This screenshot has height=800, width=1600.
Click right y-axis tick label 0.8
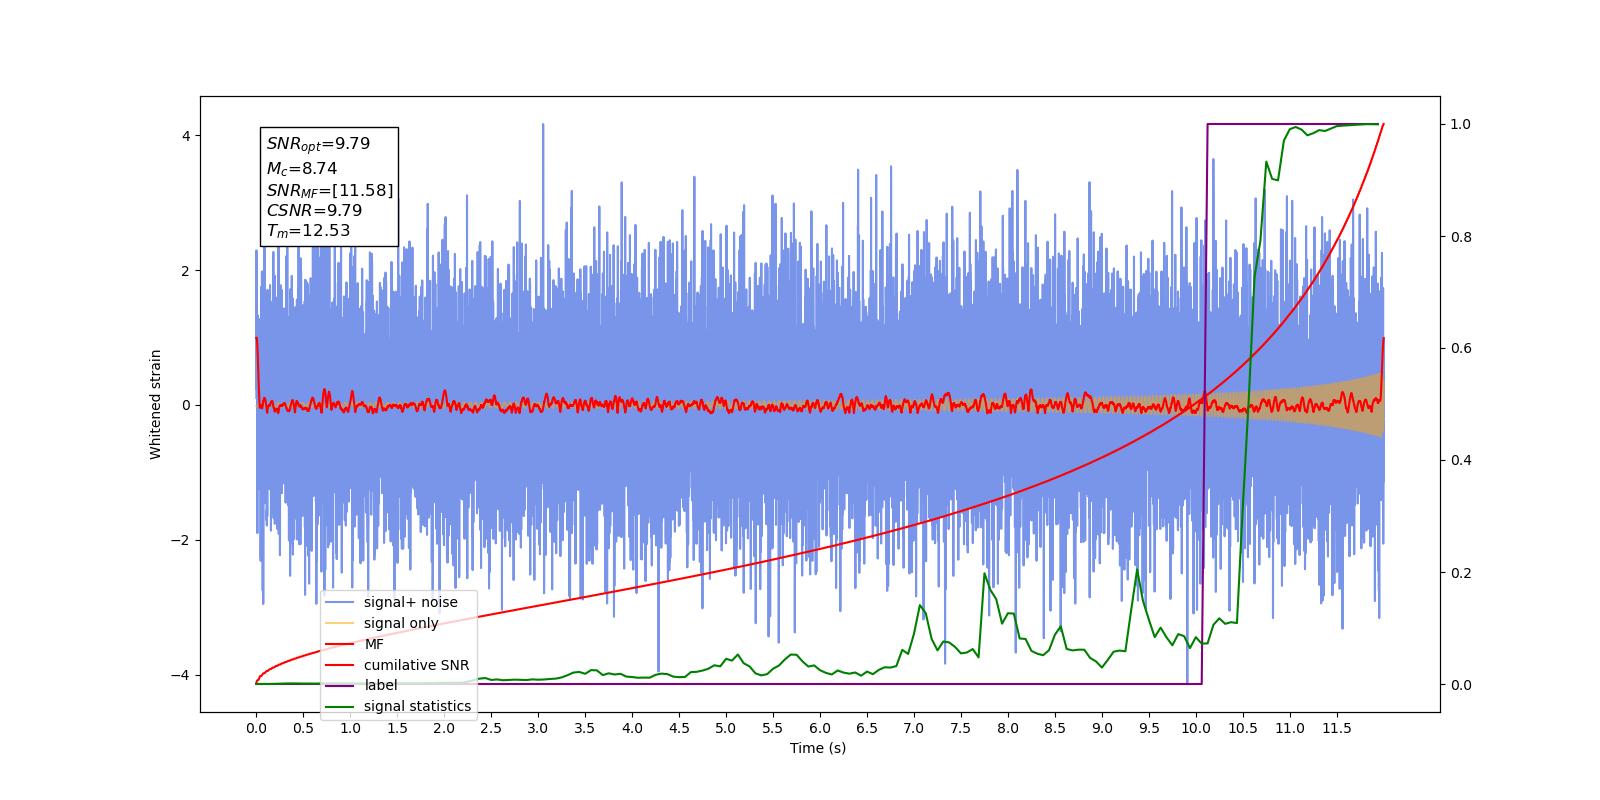(x=1461, y=237)
